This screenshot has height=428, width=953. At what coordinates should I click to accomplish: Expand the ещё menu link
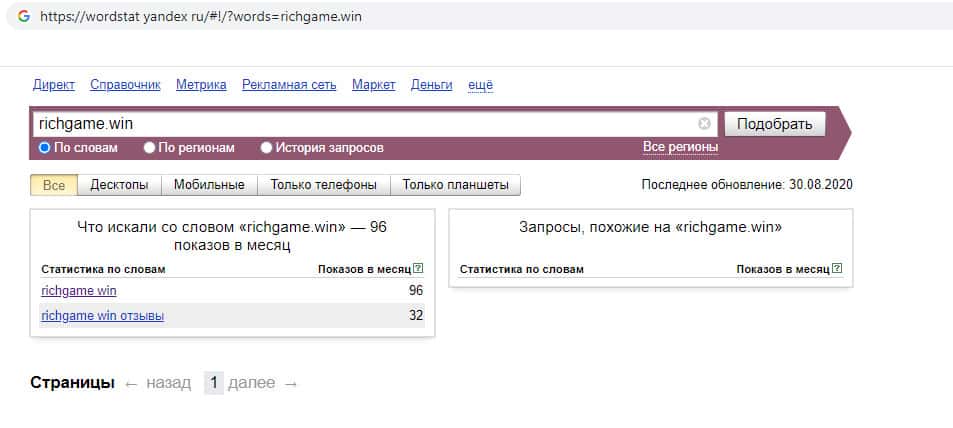[480, 85]
